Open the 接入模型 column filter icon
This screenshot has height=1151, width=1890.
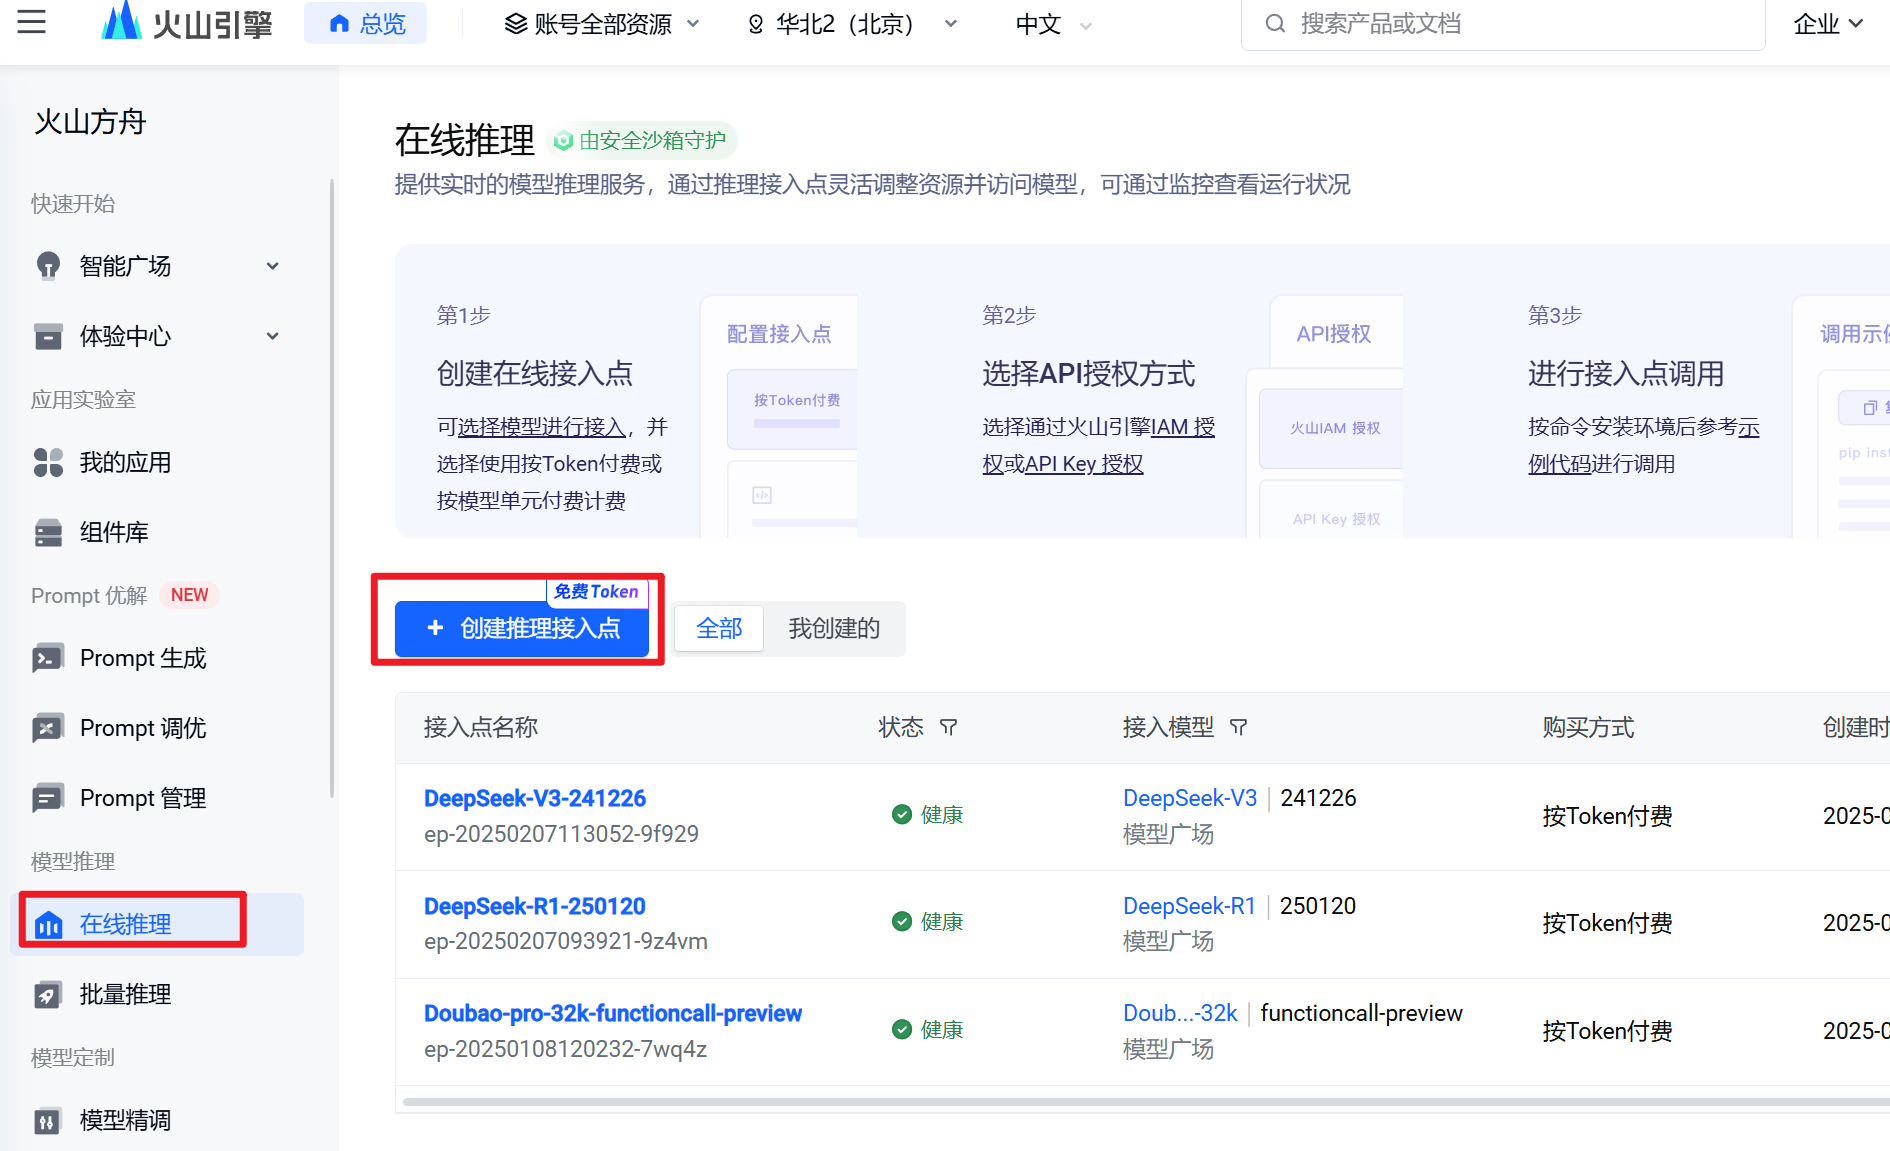point(1238,727)
